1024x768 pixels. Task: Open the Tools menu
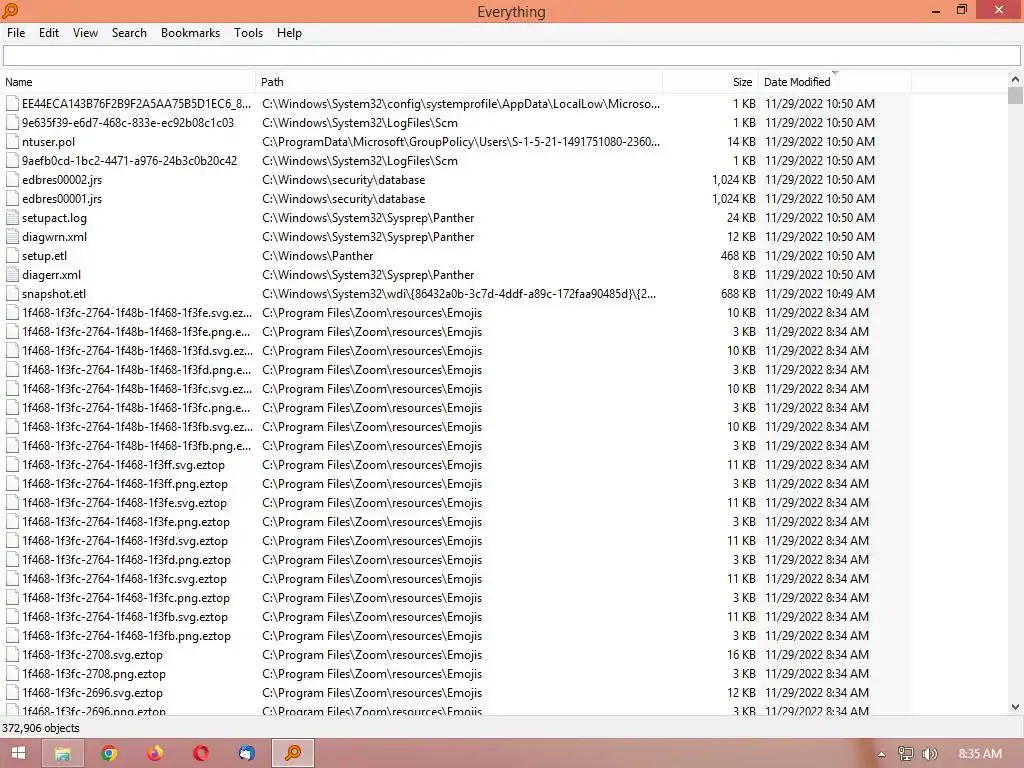248,33
